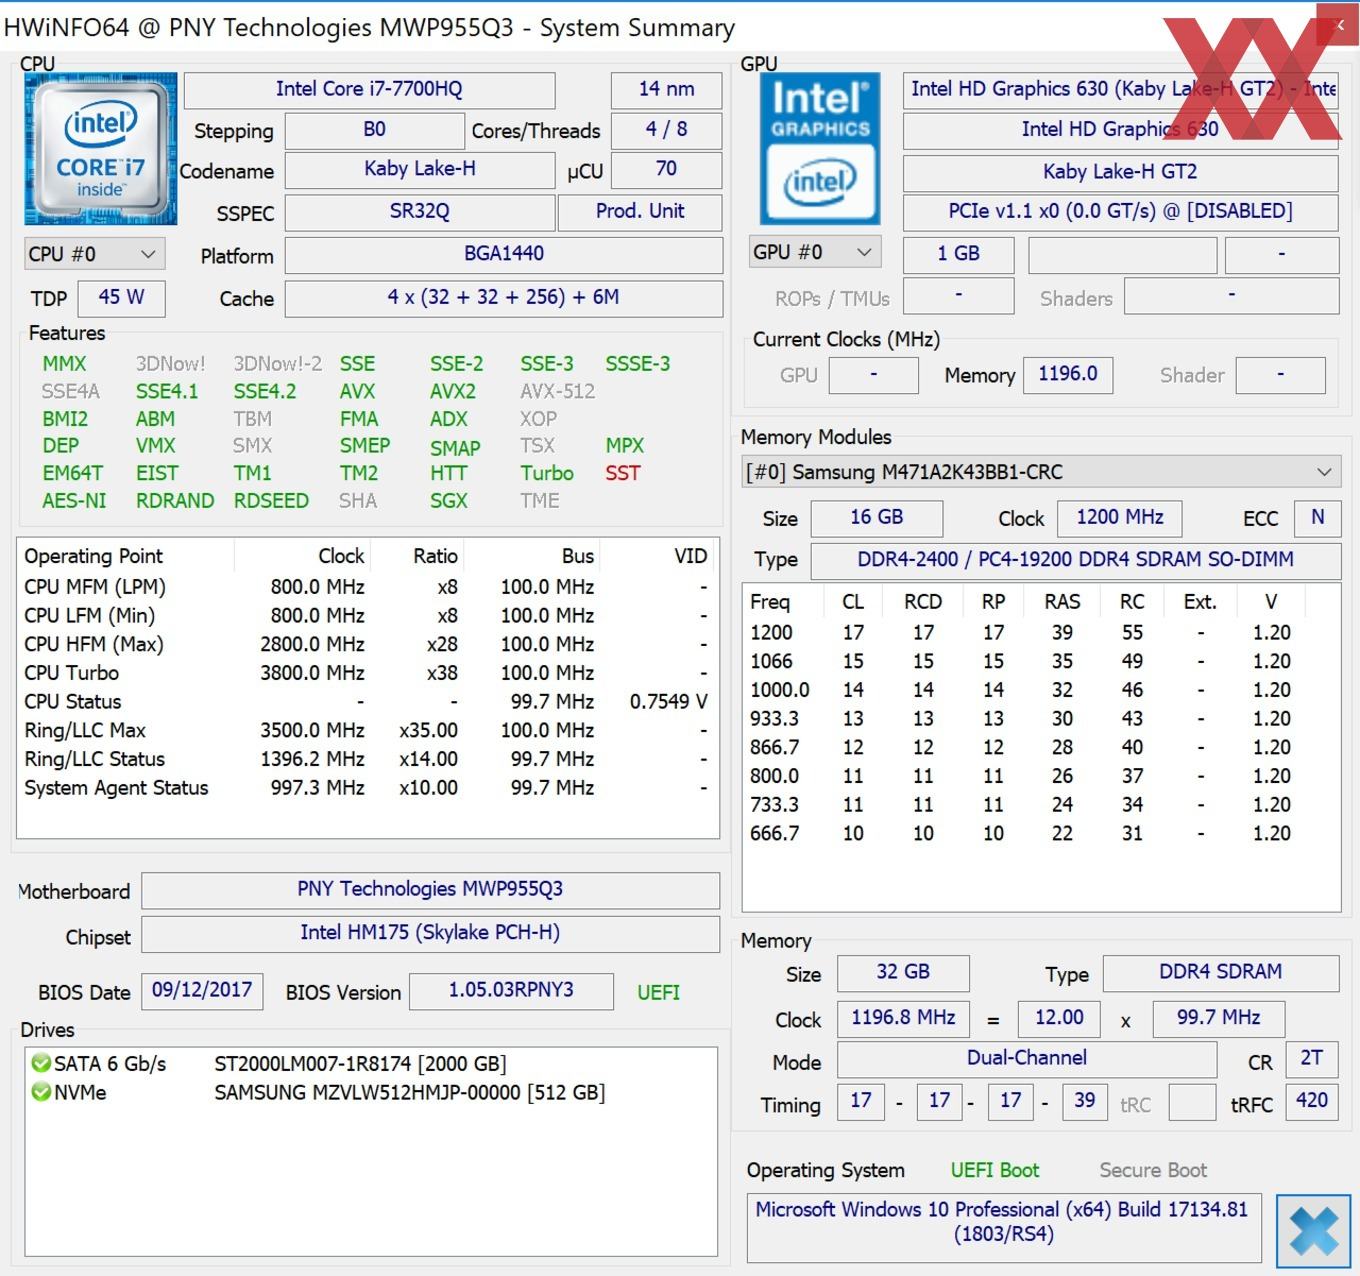Click the Turbo feature label

[x=547, y=473]
